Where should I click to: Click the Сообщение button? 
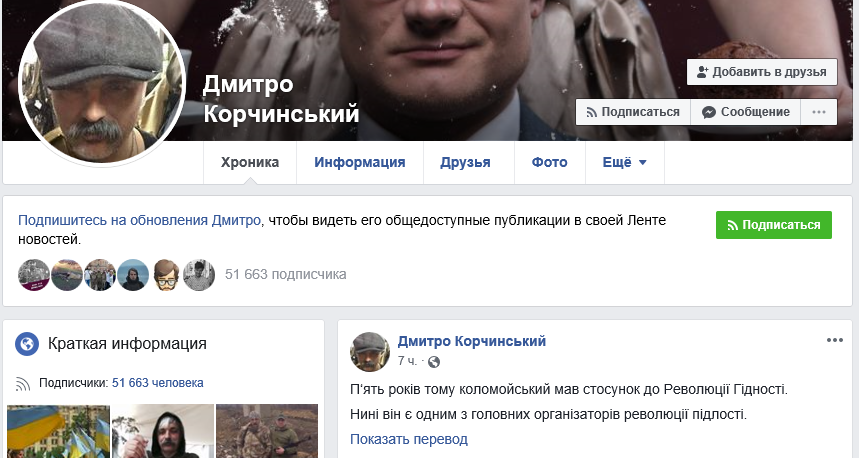746,112
